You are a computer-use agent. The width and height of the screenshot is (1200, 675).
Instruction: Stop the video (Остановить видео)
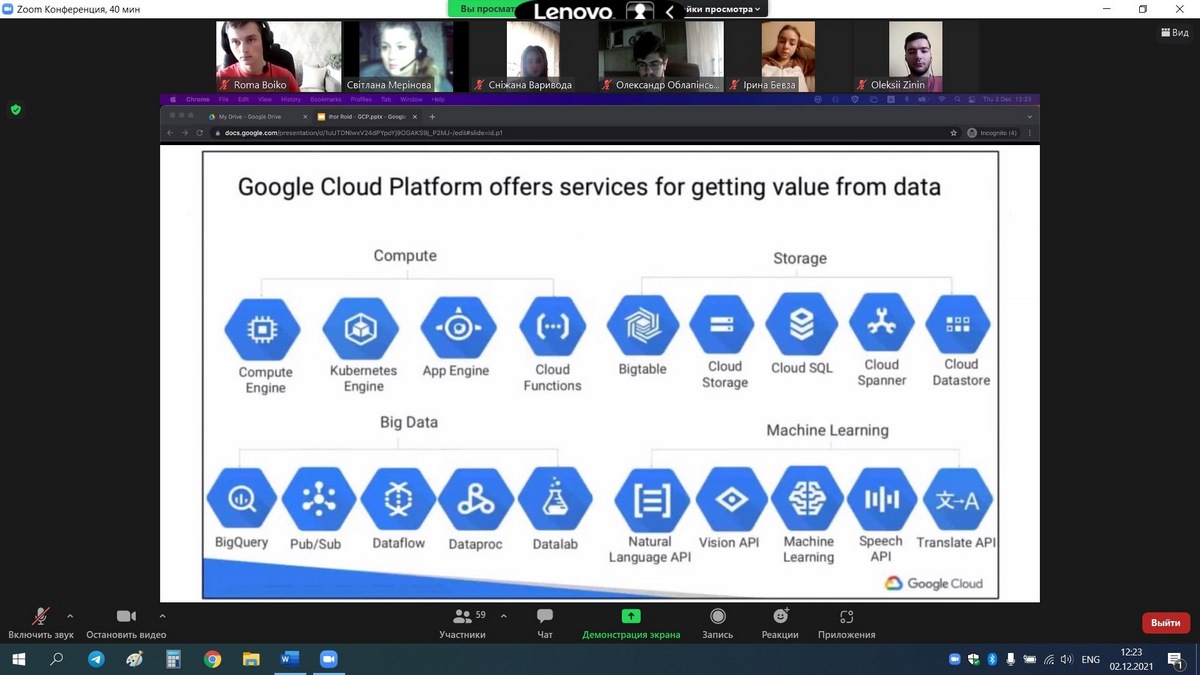pos(126,622)
